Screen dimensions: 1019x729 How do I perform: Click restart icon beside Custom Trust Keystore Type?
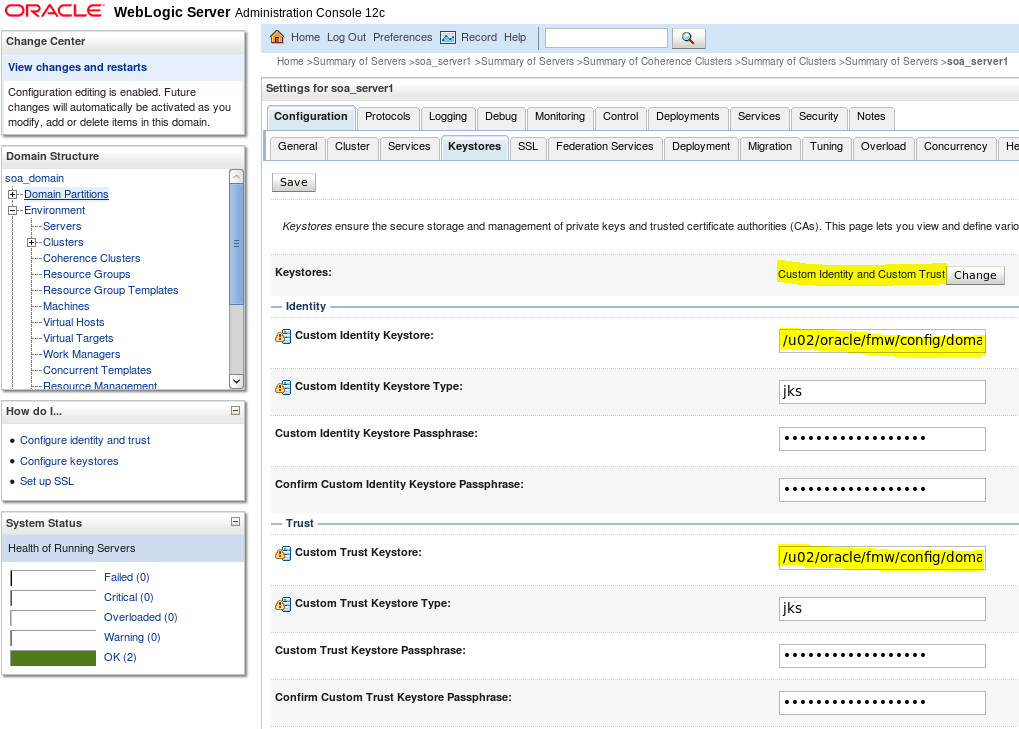tap(283, 604)
